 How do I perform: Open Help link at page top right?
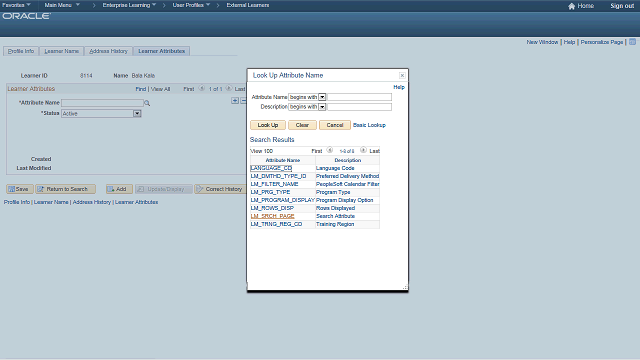pos(569,42)
